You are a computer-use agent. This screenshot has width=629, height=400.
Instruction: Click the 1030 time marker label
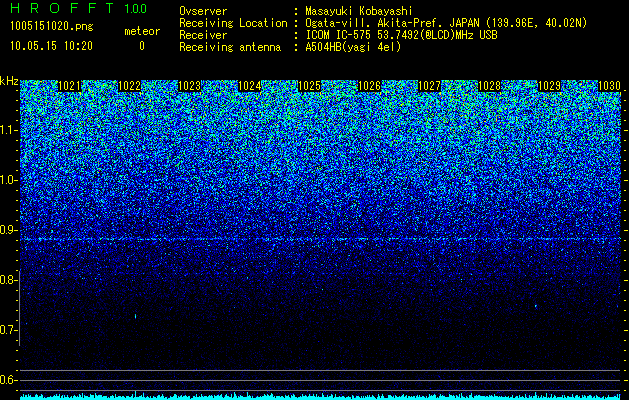pyautogui.click(x=610, y=86)
